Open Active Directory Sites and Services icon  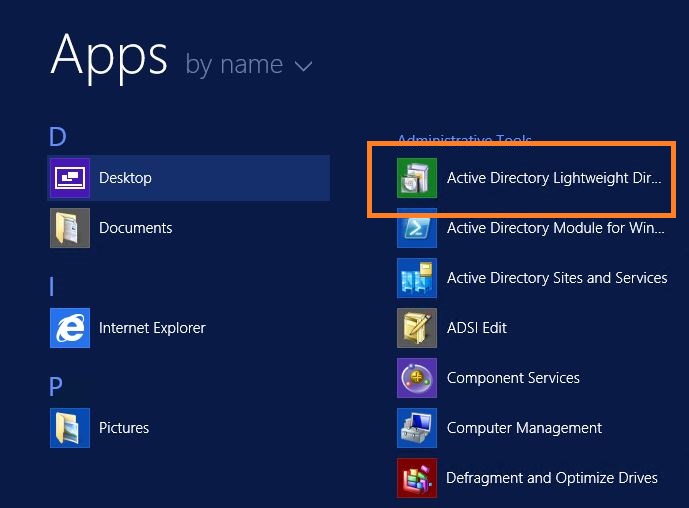[417, 278]
